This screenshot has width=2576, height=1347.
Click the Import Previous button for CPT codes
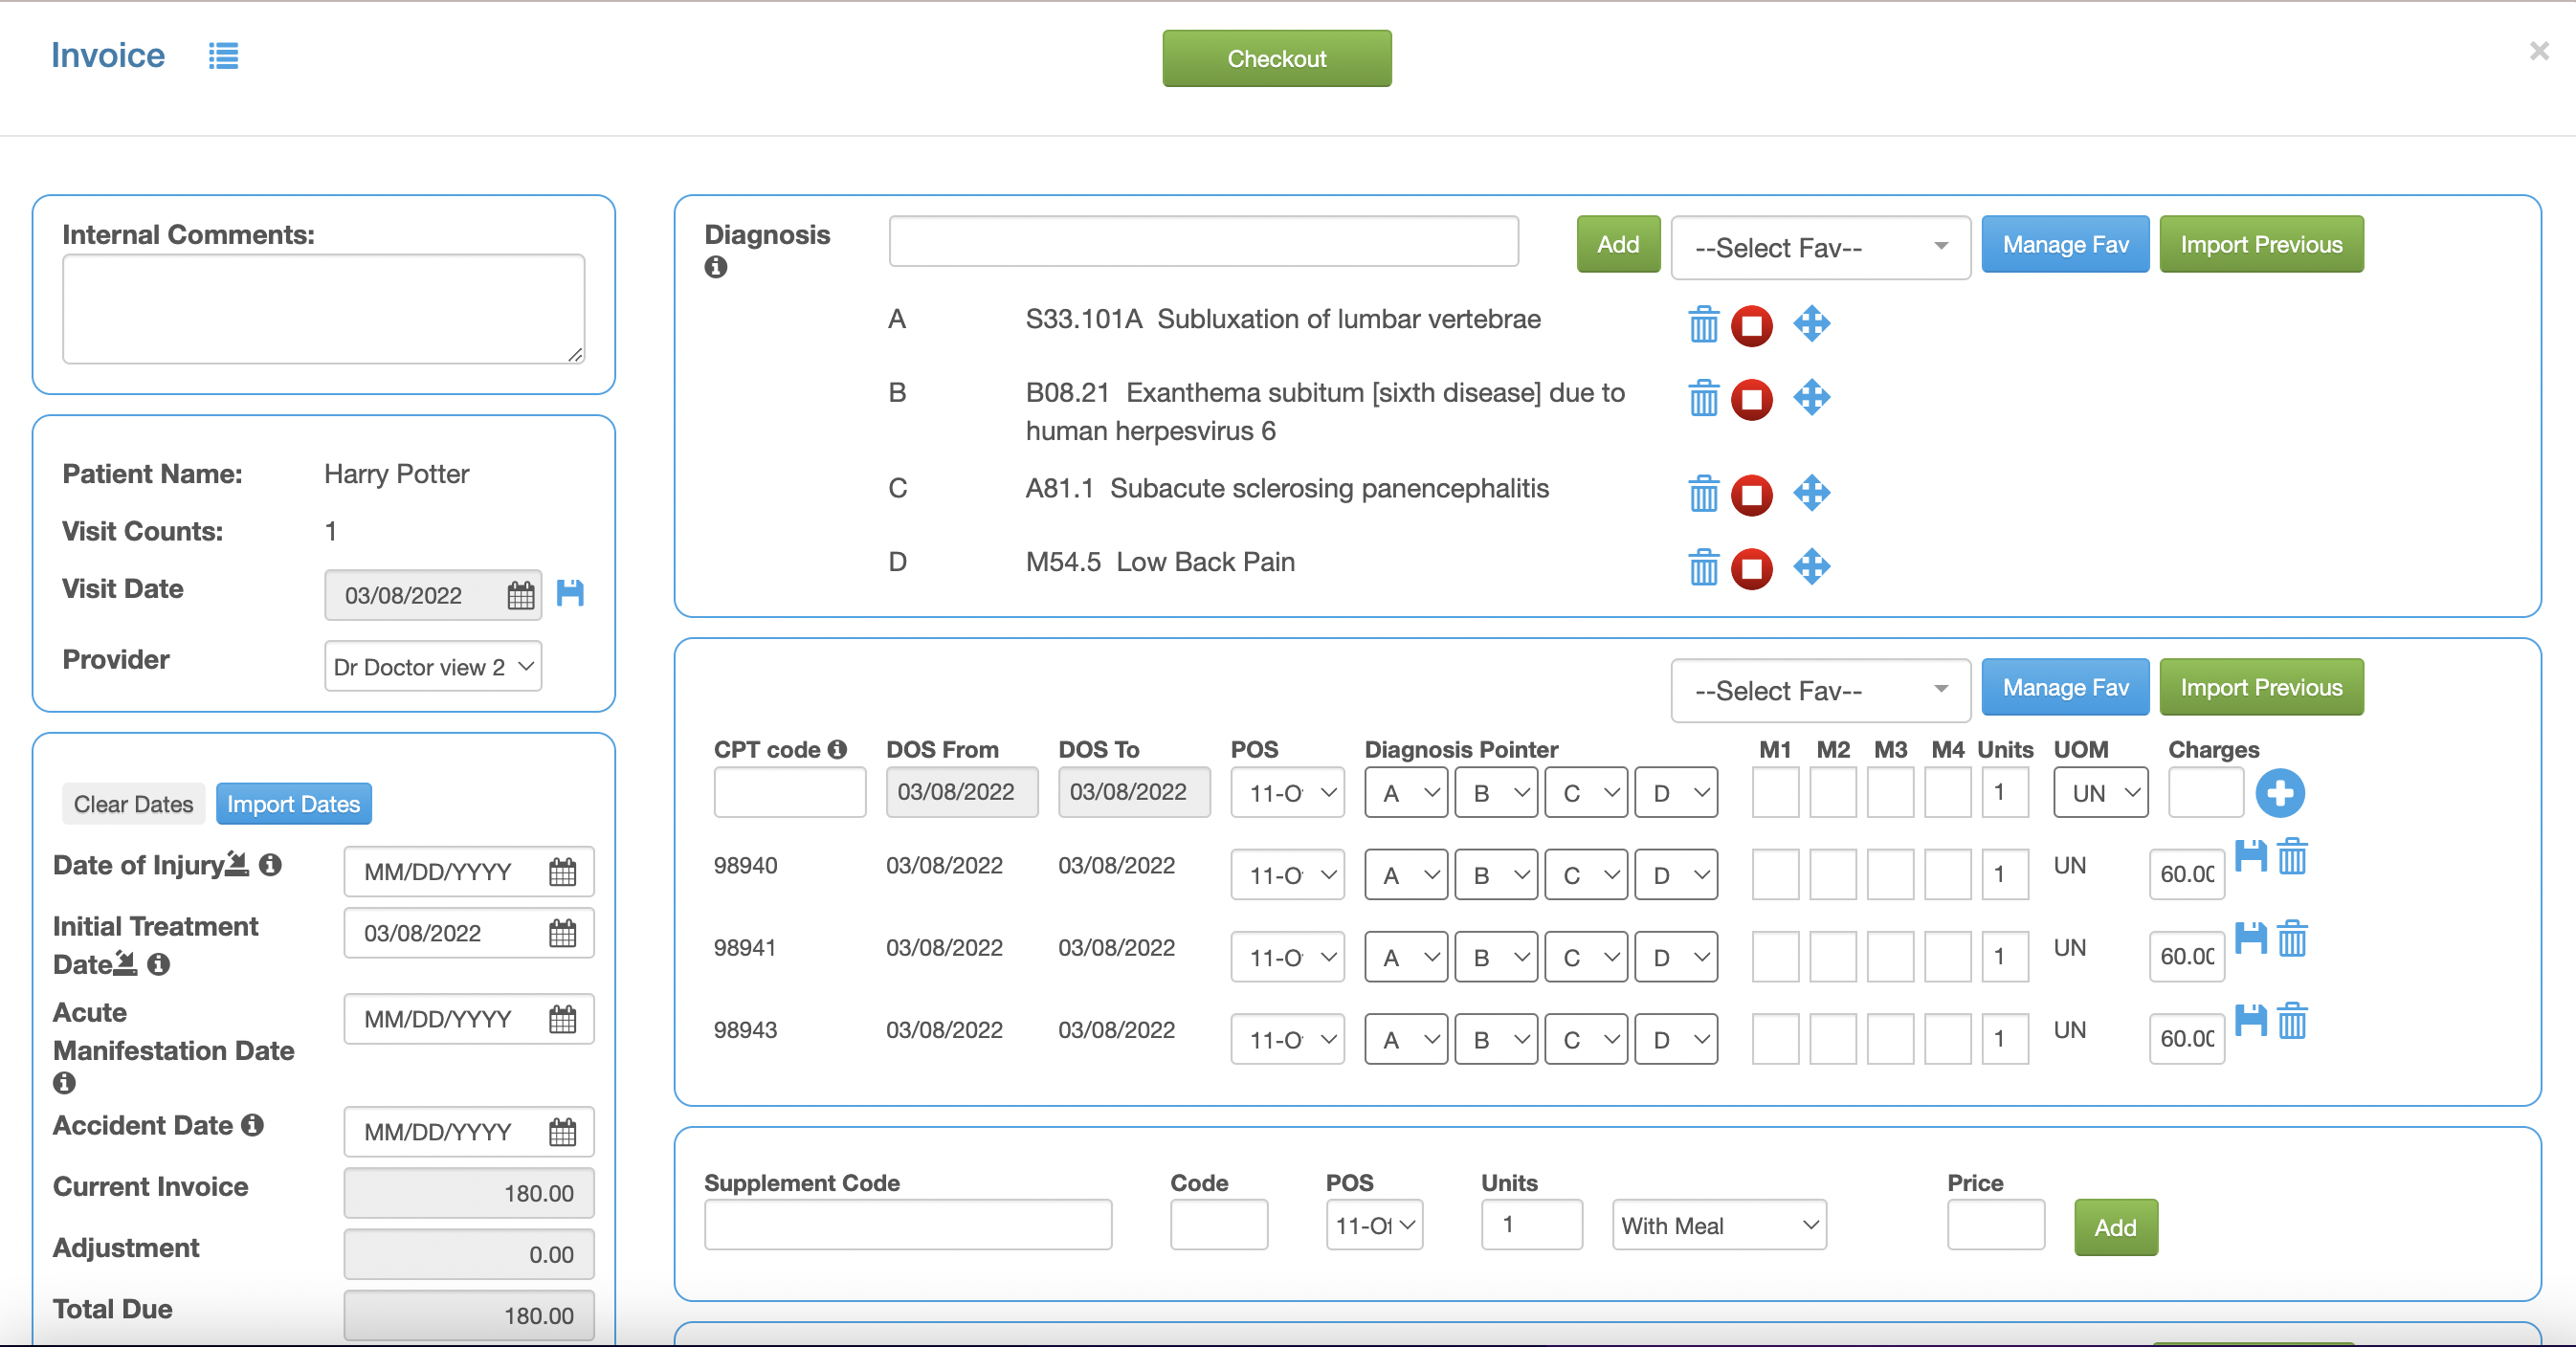[2261, 688]
